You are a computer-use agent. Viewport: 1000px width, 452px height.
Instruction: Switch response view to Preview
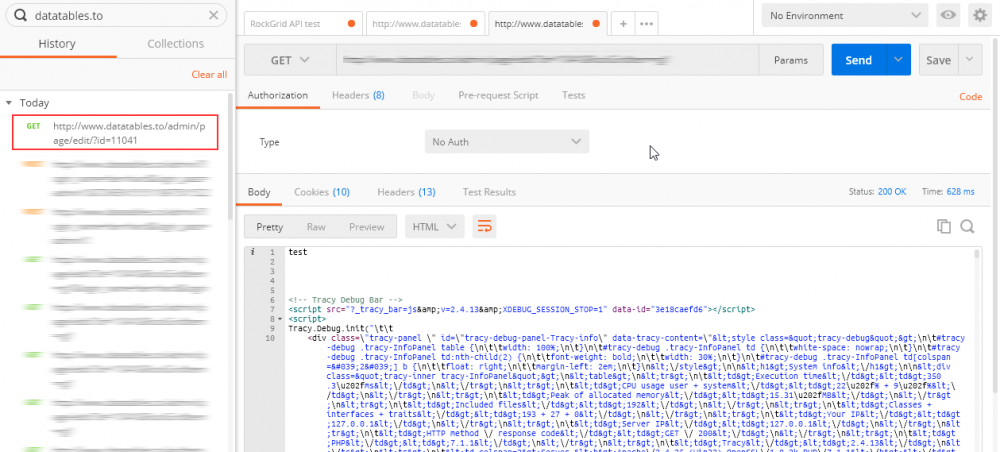[366, 227]
